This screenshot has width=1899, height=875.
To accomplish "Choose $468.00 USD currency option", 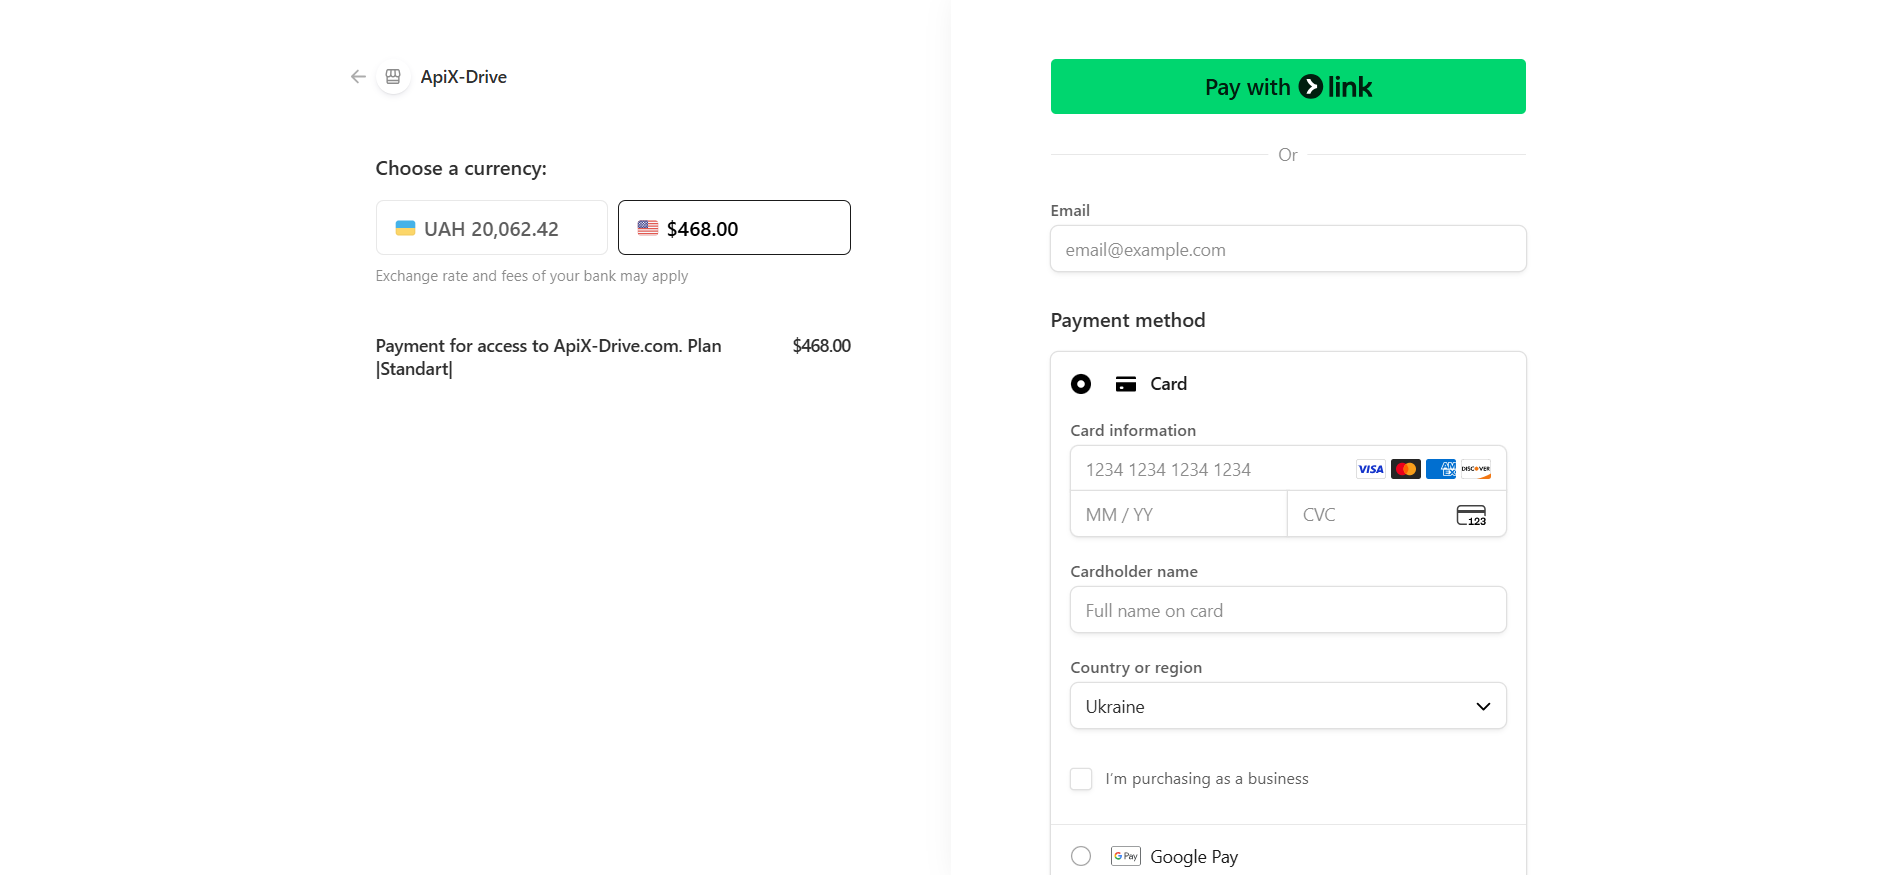I will pyautogui.click(x=734, y=228).
